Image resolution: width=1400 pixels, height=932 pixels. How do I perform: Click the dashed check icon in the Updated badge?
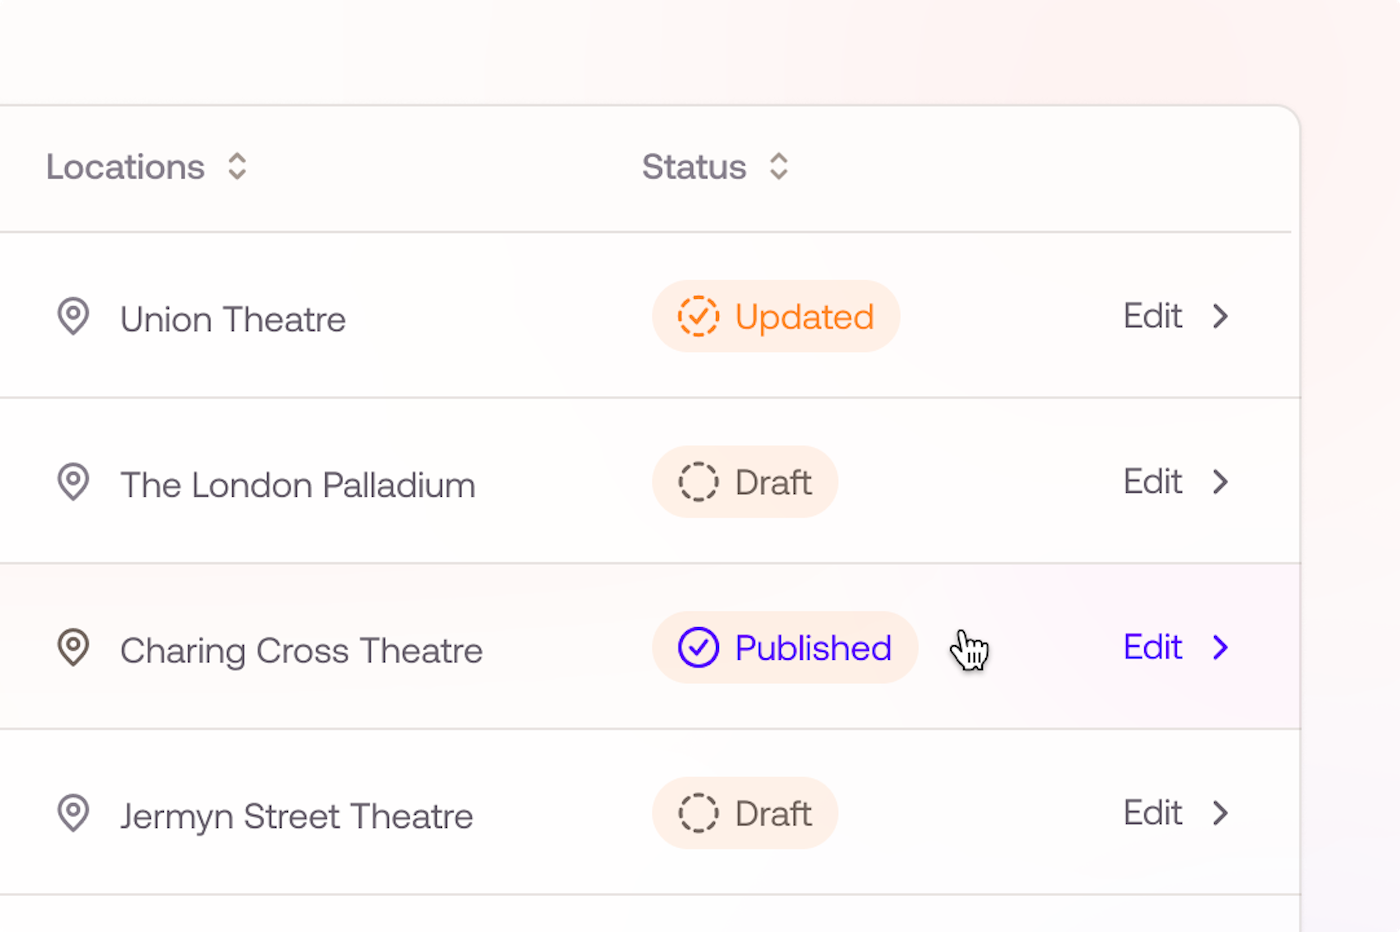point(698,317)
